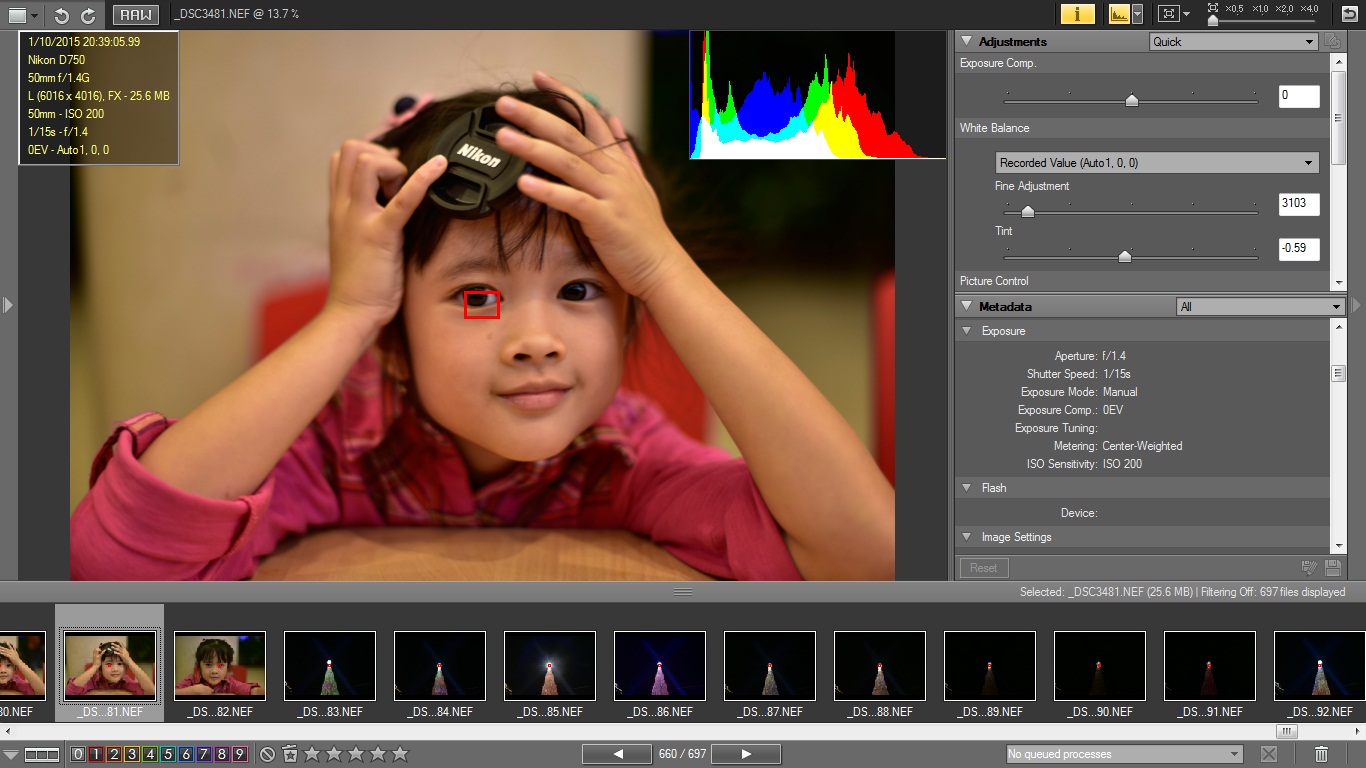1366x768 pixels.
Task: Show the focus point display
Action: coord(1167,14)
